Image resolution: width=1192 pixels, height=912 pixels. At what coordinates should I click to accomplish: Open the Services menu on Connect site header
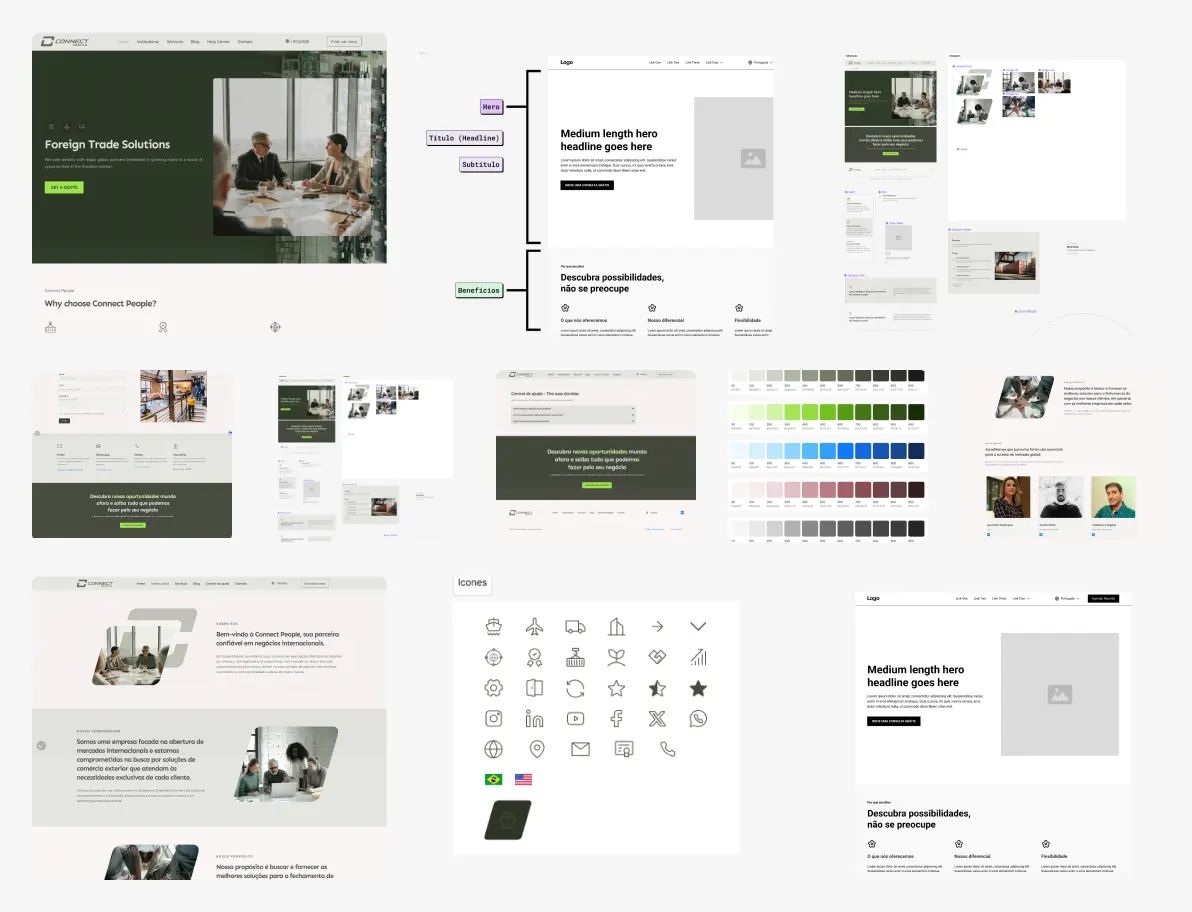(x=175, y=42)
